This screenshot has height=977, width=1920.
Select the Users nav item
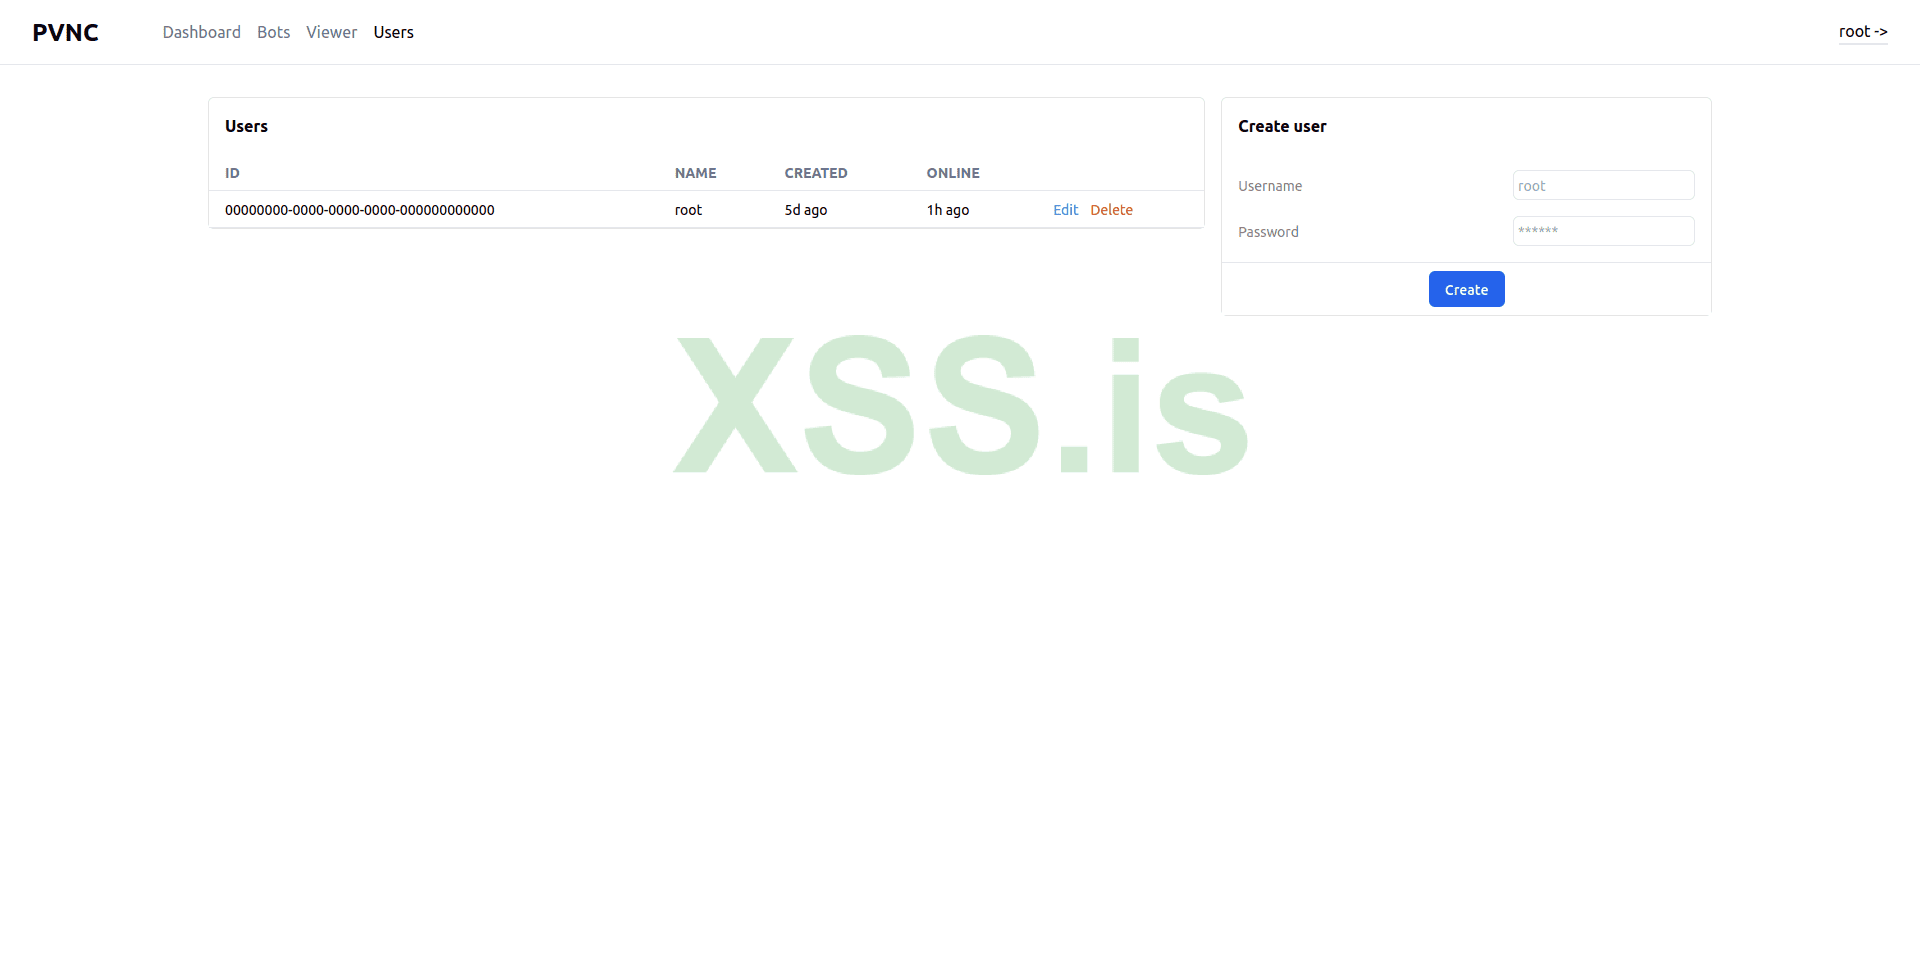pos(393,32)
